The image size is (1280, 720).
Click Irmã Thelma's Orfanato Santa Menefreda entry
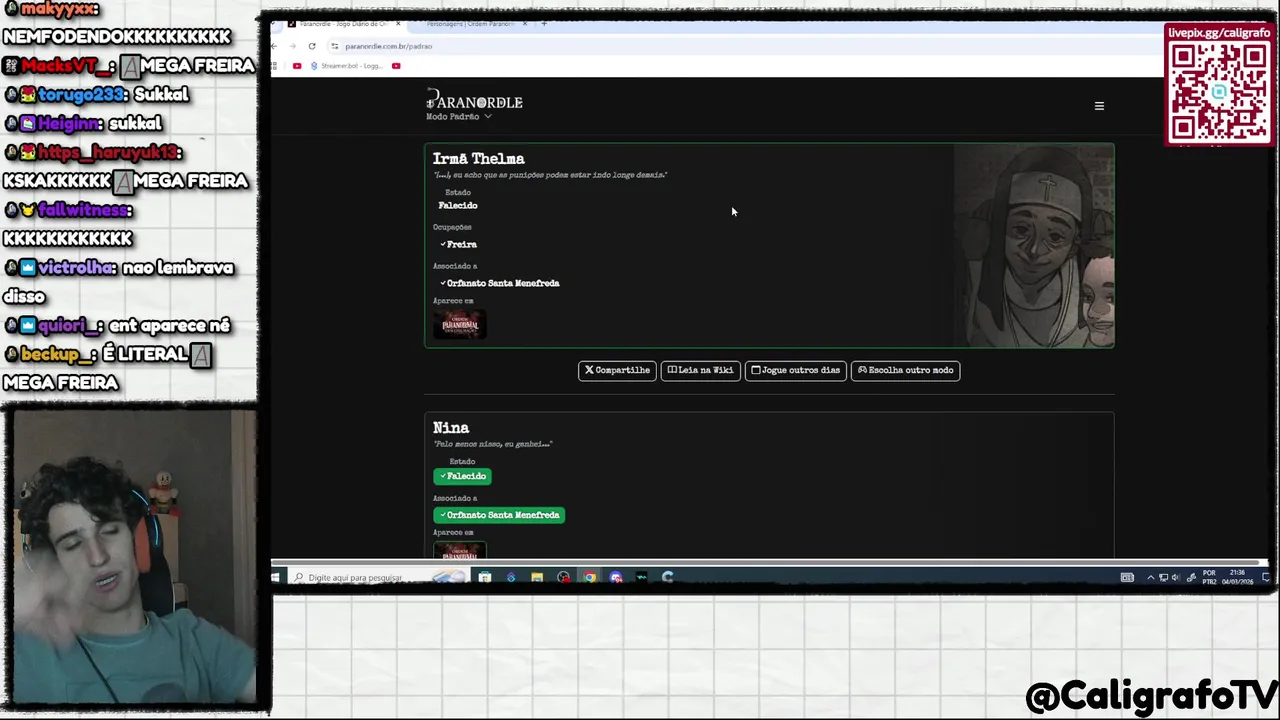coord(499,283)
